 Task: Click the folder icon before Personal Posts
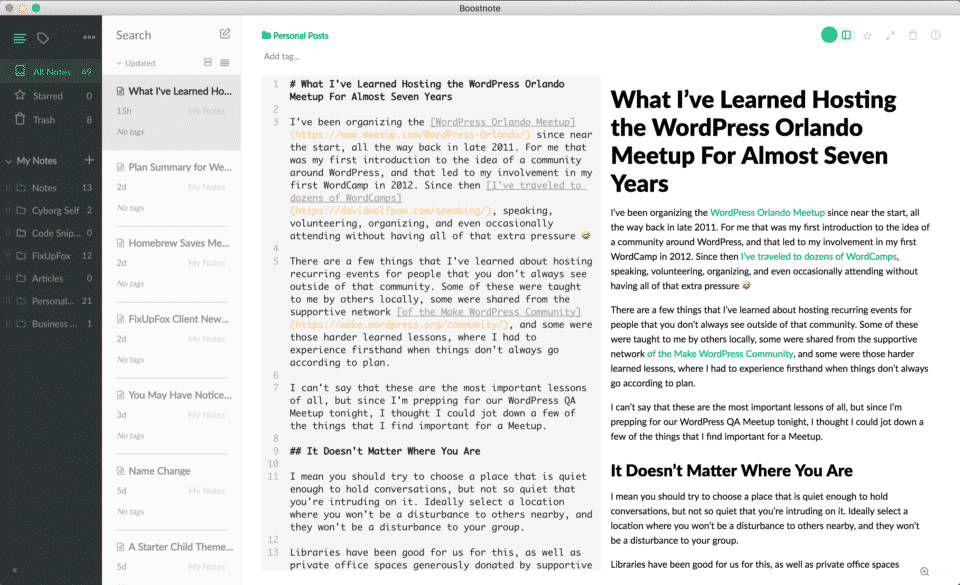(266, 35)
